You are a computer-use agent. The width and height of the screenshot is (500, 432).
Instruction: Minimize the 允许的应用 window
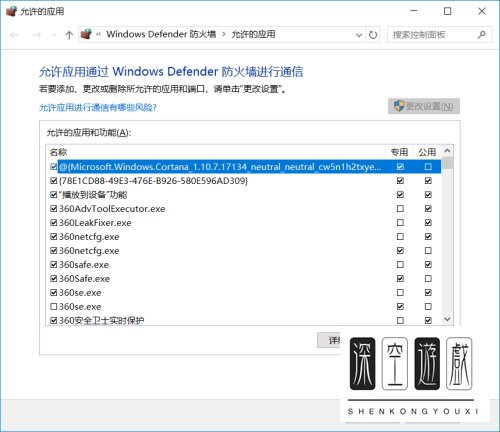pos(414,11)
